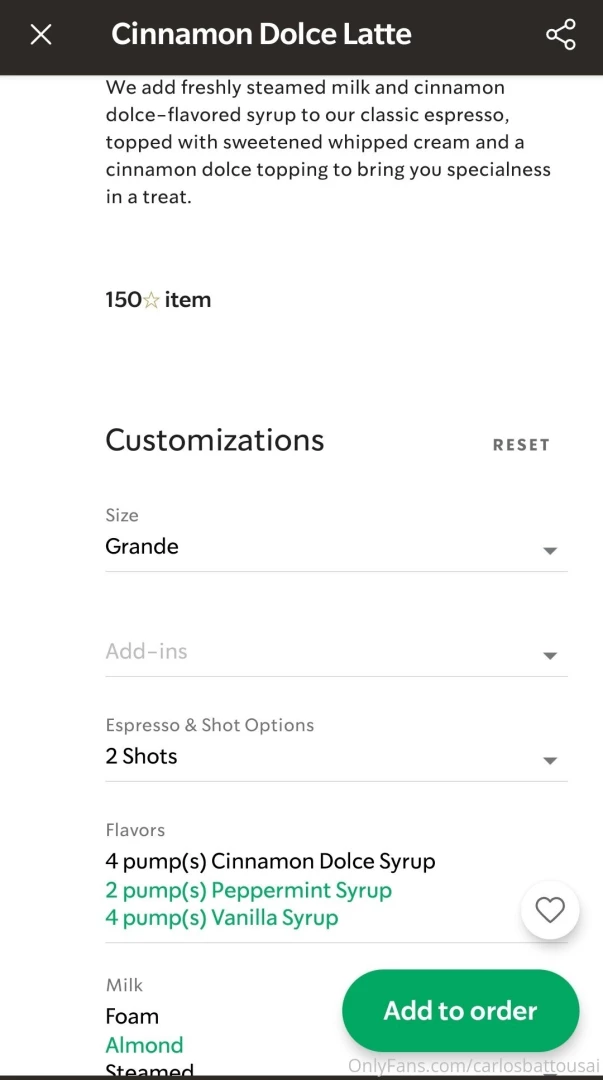Viewport: 603px width, 1080px height.
Task: Tap the Flavors section label
Action: (x=135, y=830)
